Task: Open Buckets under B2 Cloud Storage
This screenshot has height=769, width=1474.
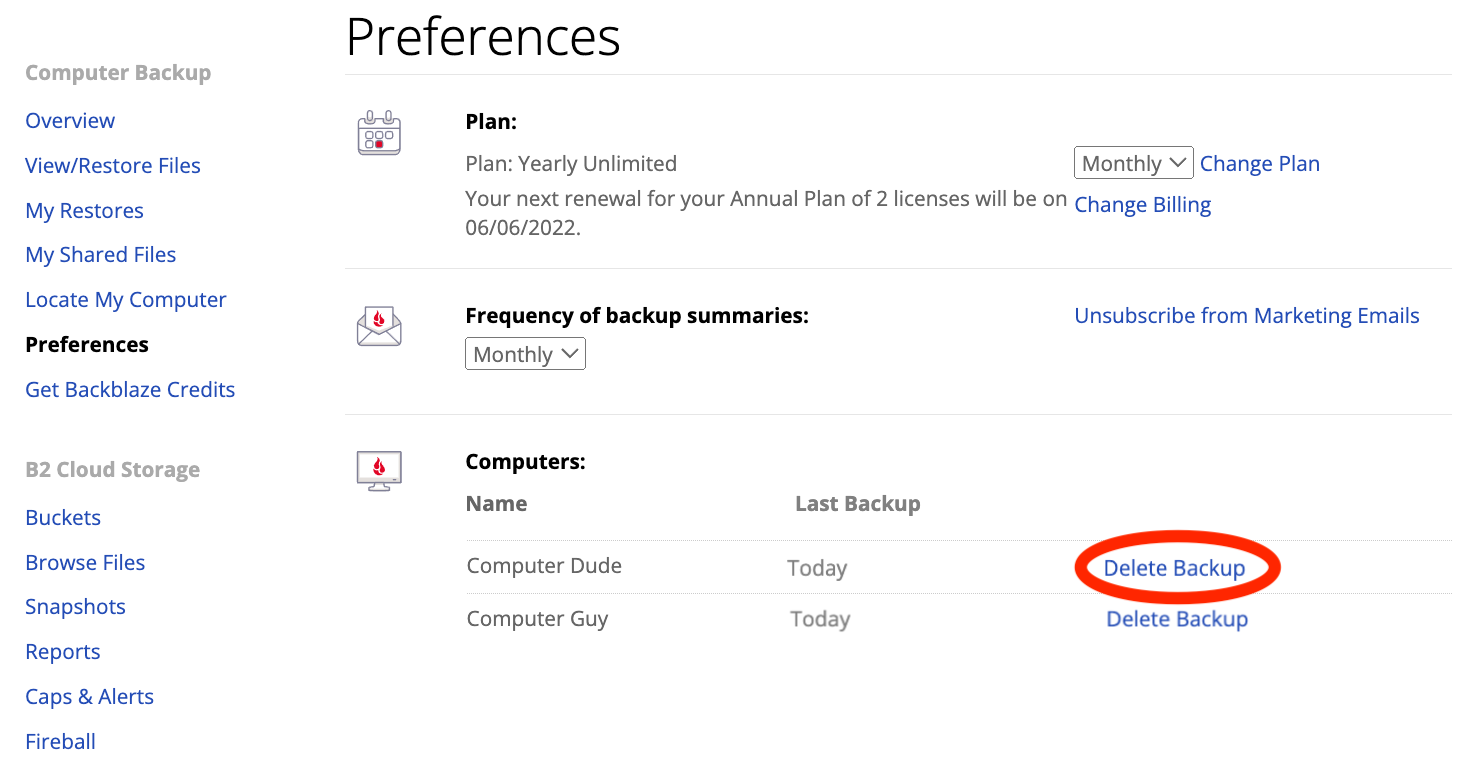Action: tap(63, 518)
